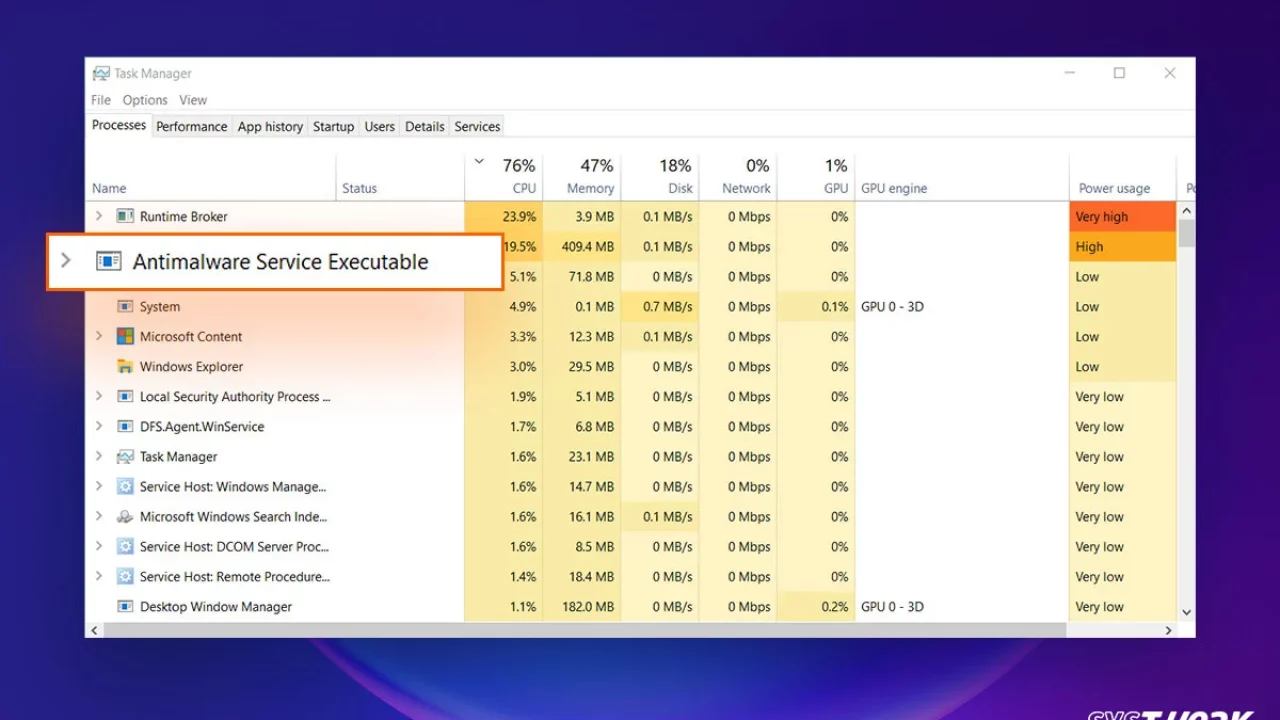This screenshot has height=720, width=1280.
Task: Click the sort chevron above the CPU column
Action: (x=478, y=161)
